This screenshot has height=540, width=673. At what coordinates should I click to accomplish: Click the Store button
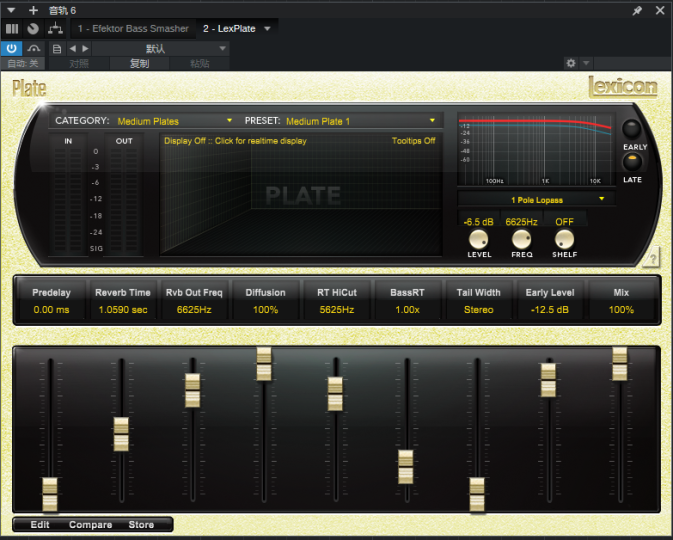click(x=141, y=524)
